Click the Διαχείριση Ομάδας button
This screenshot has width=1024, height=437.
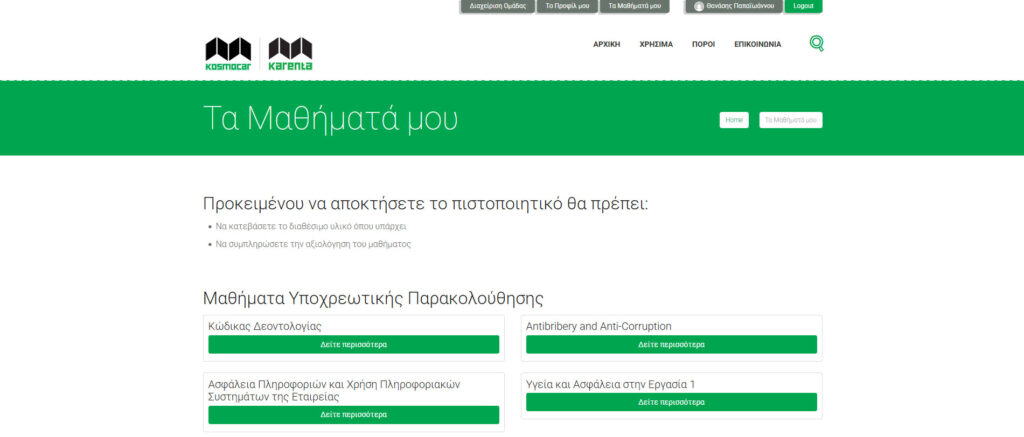pyautogui.click(x=497, y=6)
